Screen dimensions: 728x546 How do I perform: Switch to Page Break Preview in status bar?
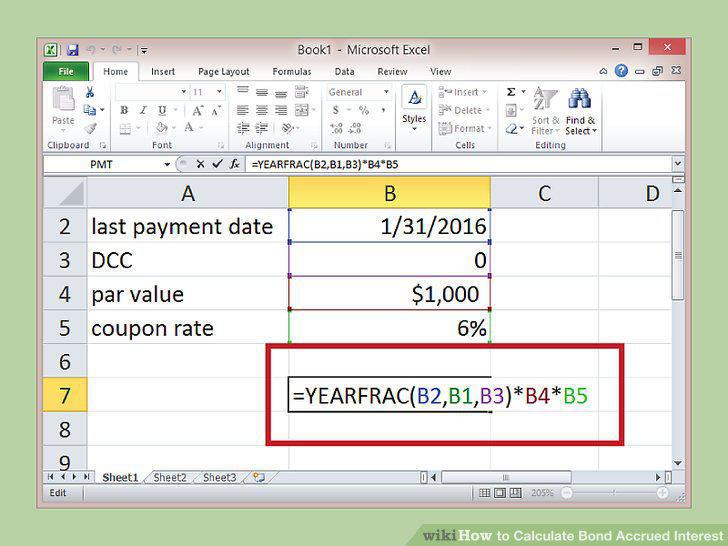(515, 493)
